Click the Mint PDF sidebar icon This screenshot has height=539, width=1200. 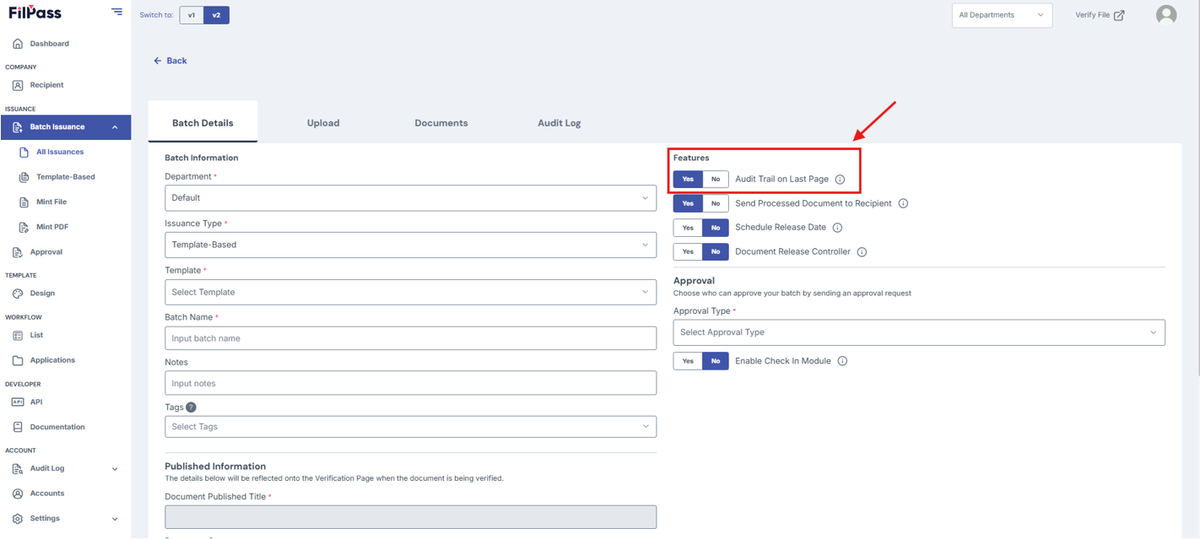[x=25, y=227]
